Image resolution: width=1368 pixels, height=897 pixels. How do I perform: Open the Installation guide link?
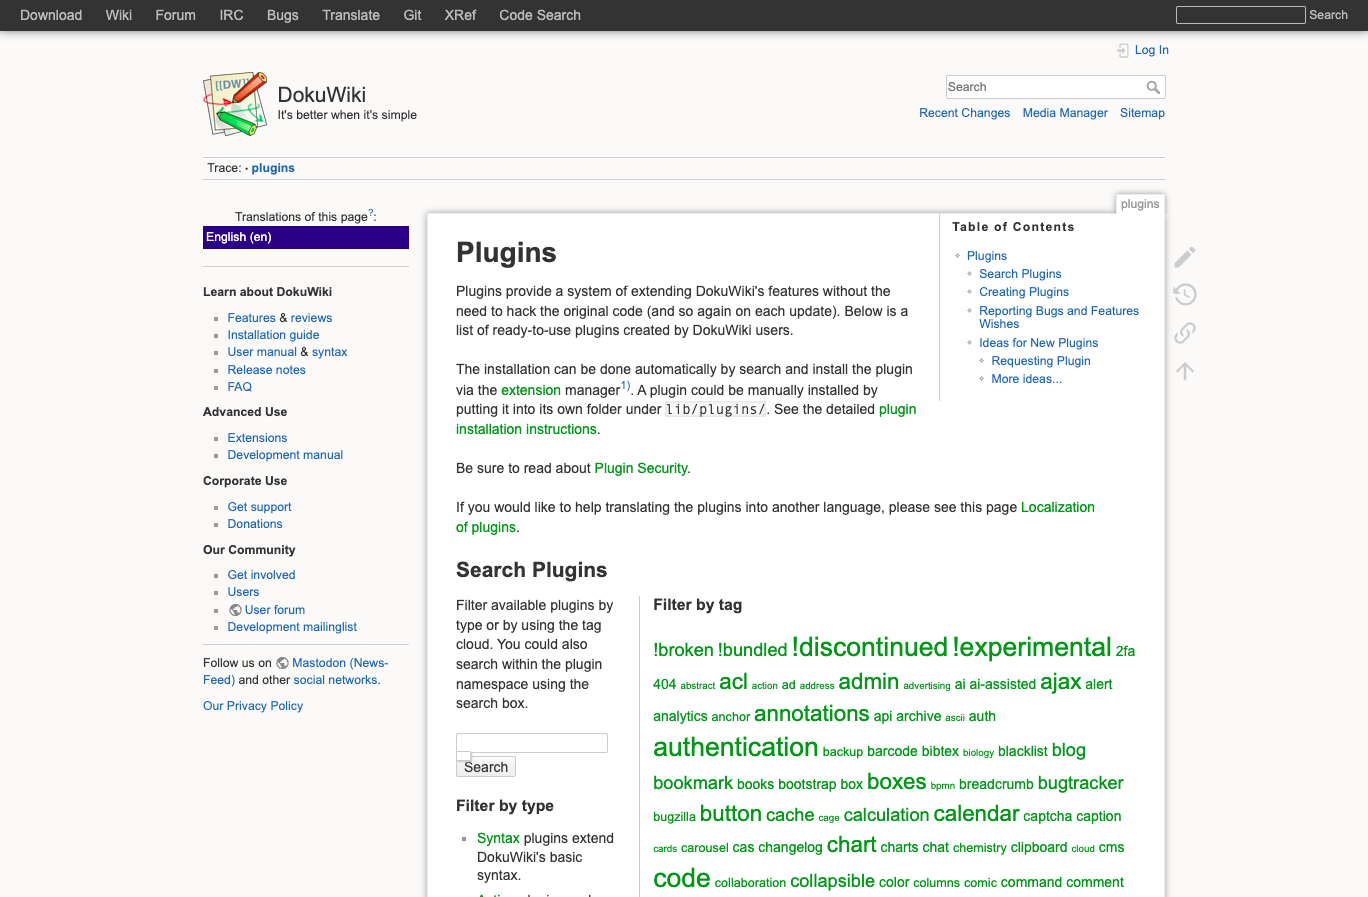coord(273,335)
